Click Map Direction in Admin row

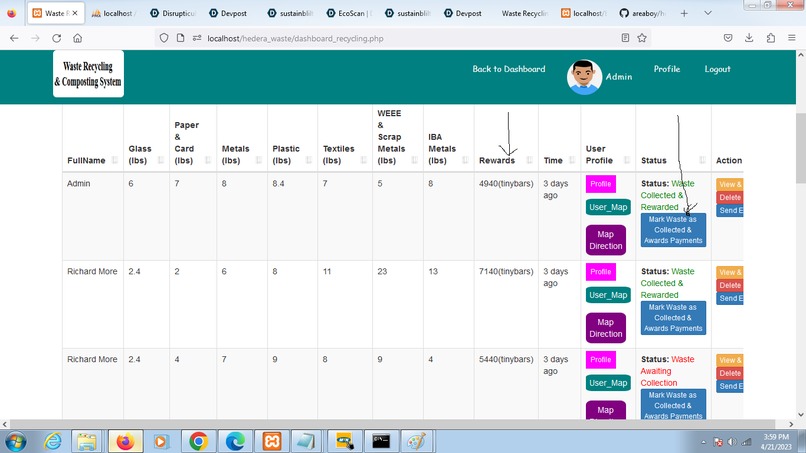coord(606,240)
